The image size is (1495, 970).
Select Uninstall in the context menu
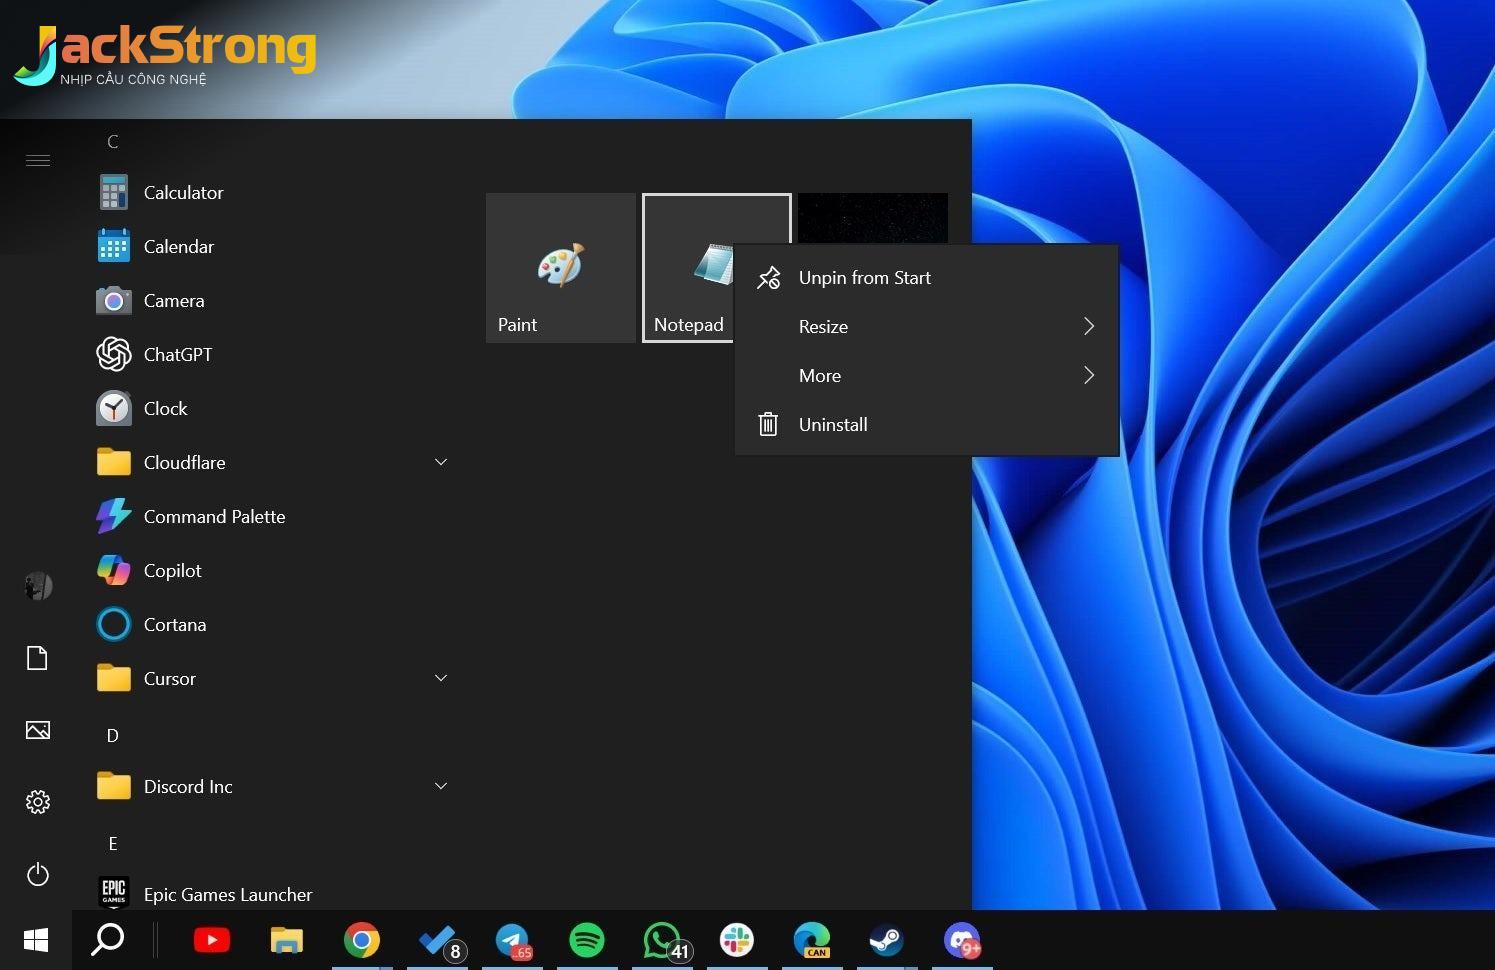coord(926,424)
